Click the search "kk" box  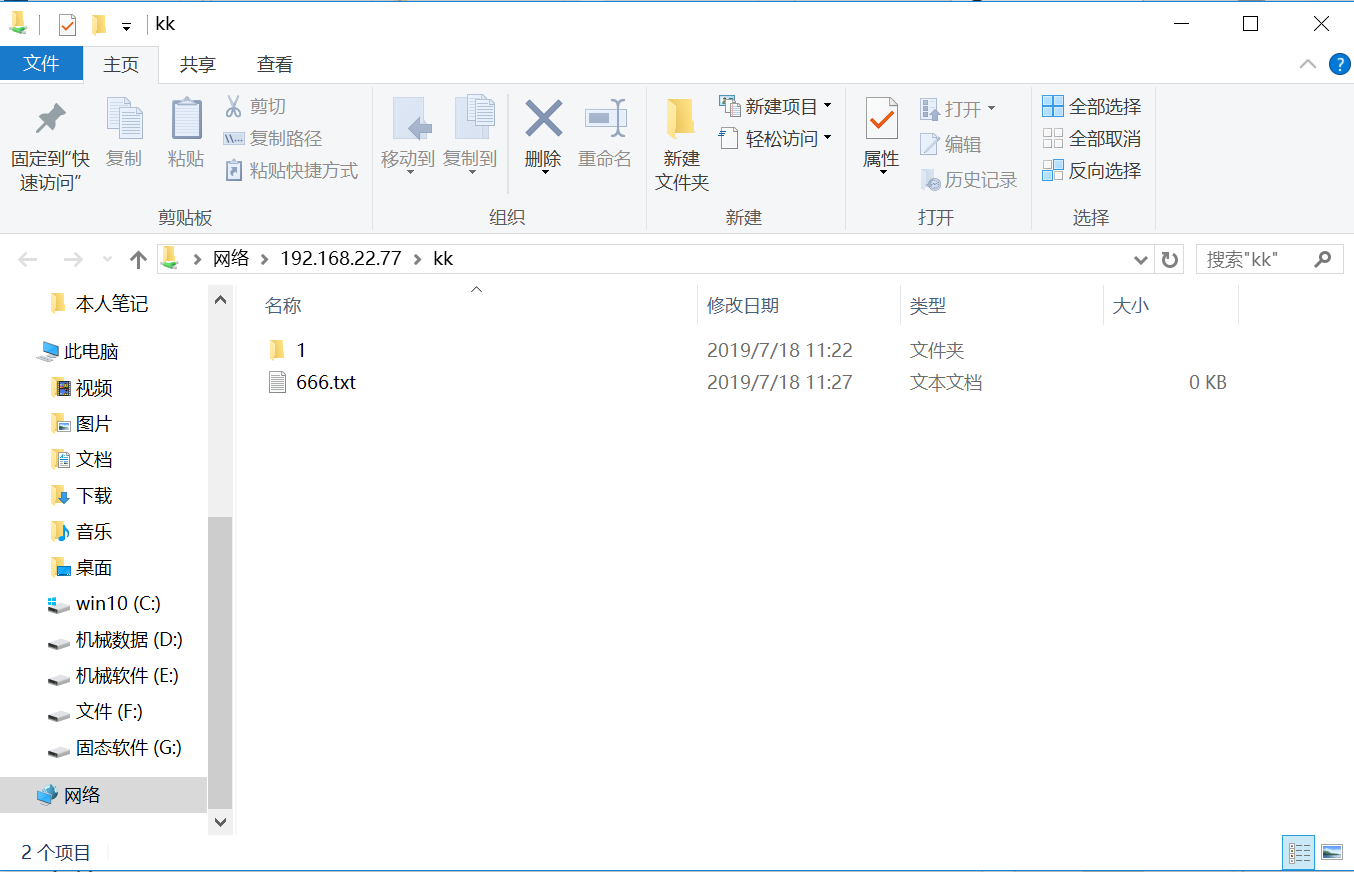pos(1269,259)
